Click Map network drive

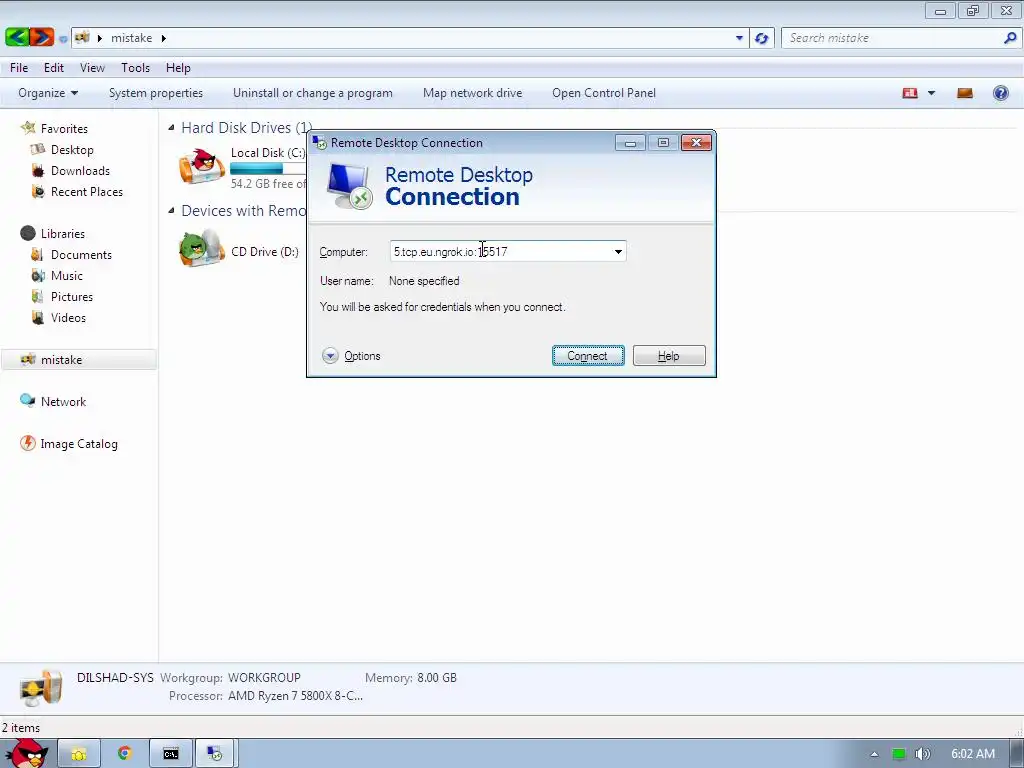click(x=472, y=93)
